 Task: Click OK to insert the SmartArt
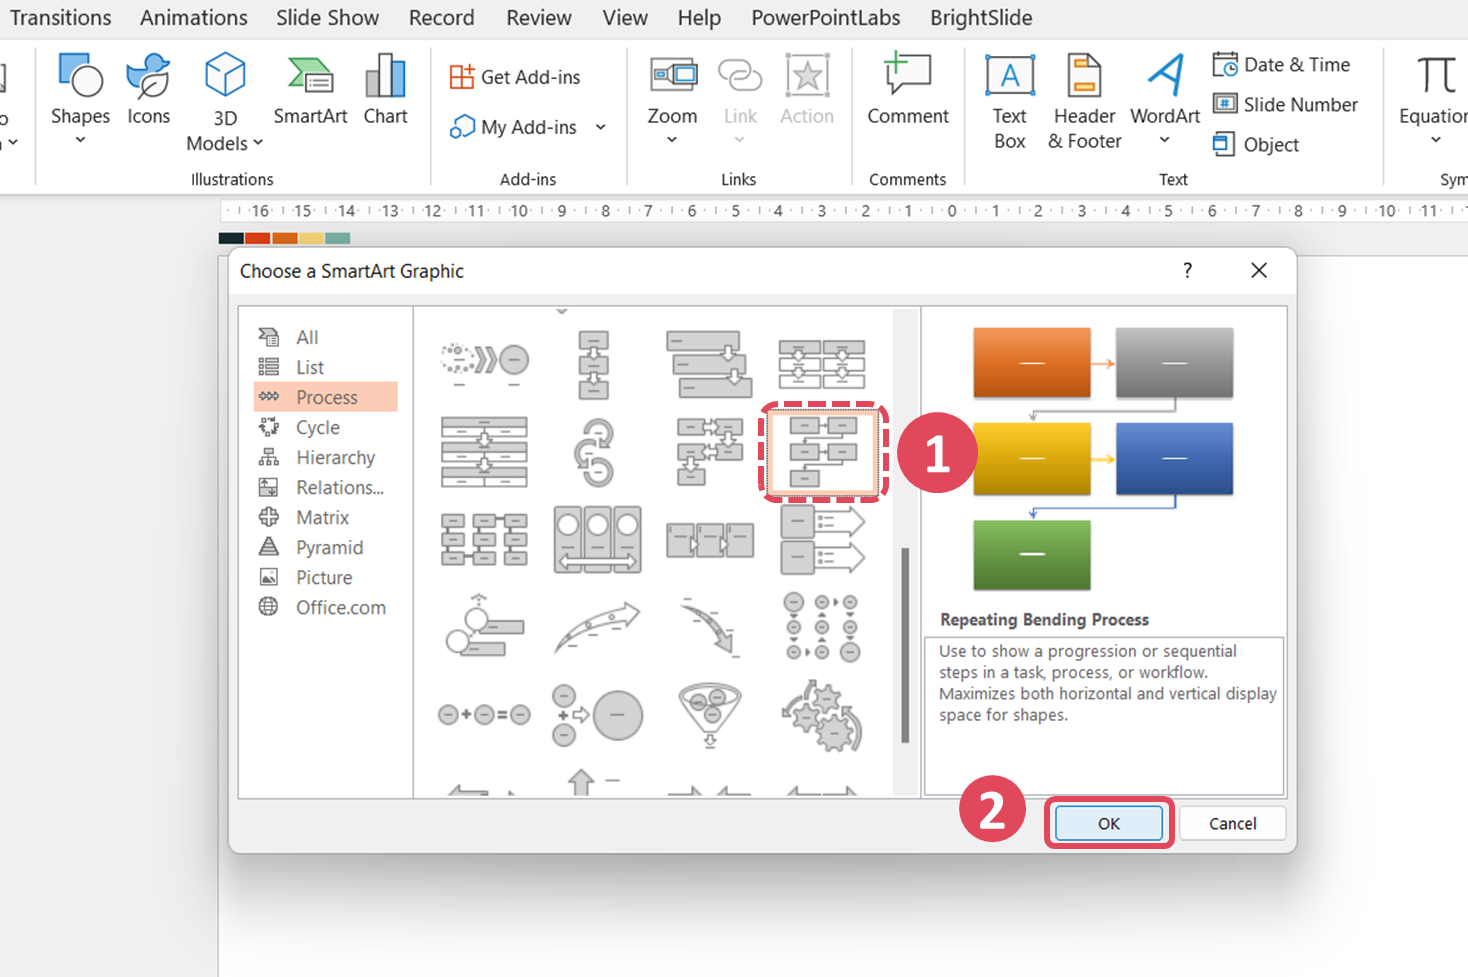[x=1109, y=823]
